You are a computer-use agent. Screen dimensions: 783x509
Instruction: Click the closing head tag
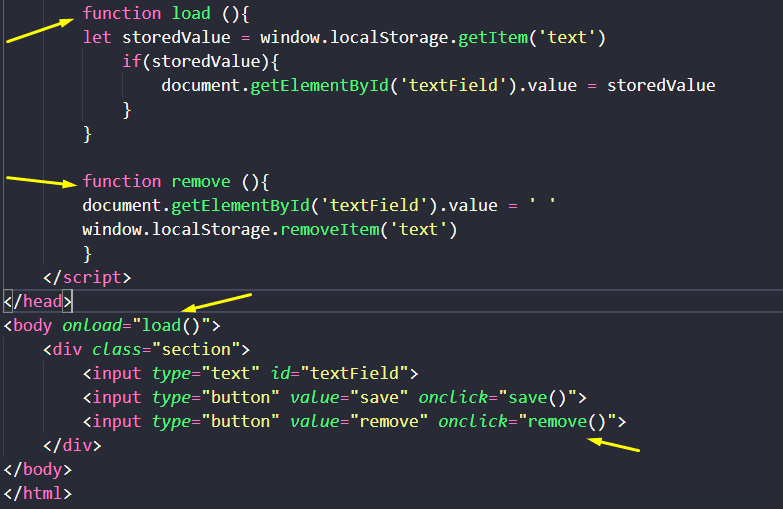tap(38, 301)
